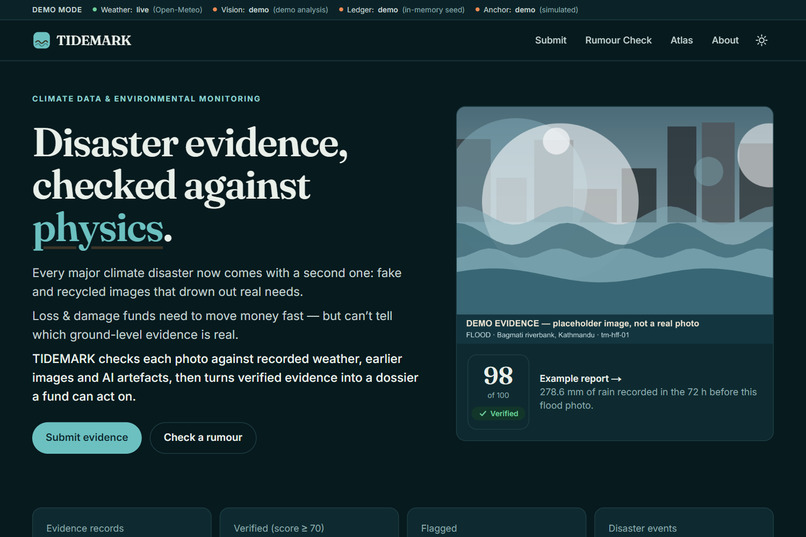Viewport: 806px width, 537px height.
Task: Click the Submit evidence button
Action: pyautogui.click(x=87, y=437)
